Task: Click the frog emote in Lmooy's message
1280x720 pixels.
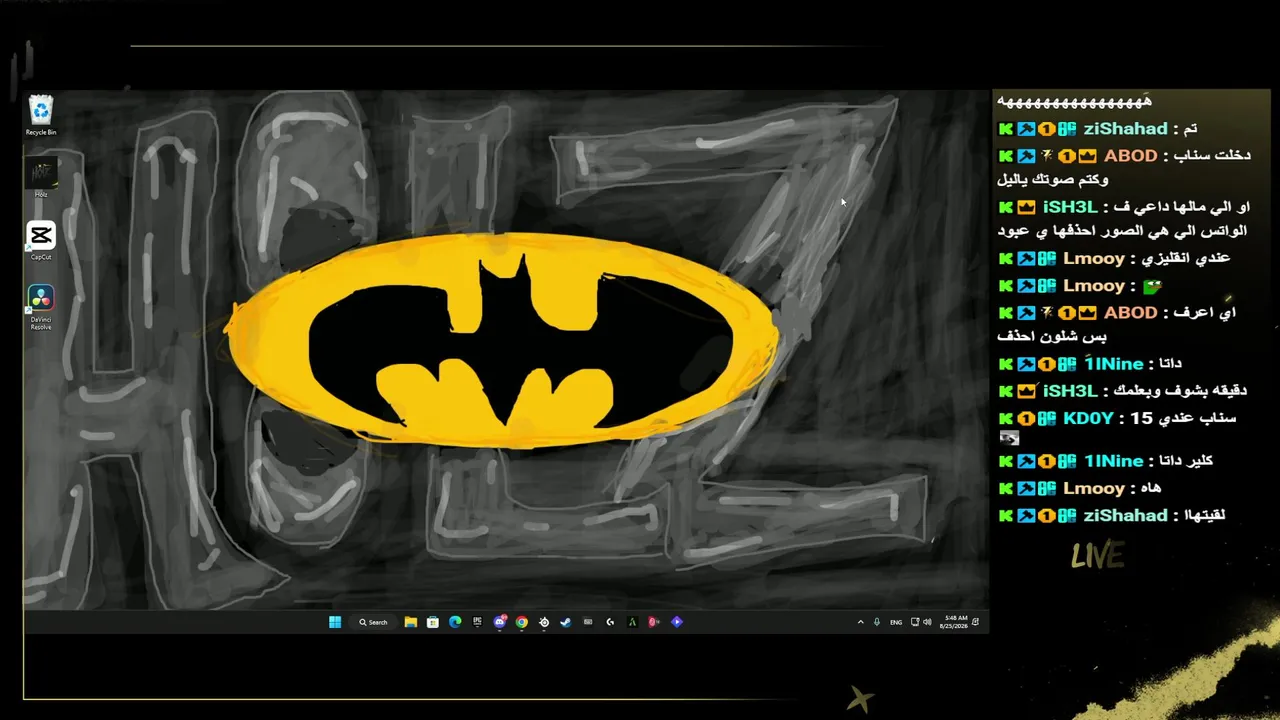Action: (1152, 286)
